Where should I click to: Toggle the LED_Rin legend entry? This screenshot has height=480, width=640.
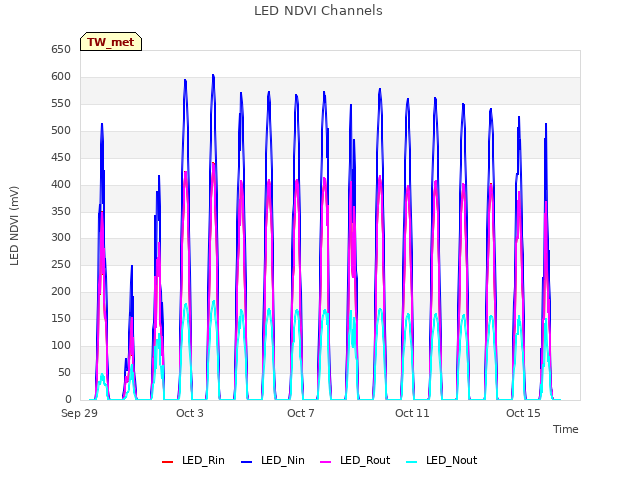[193, 460]
